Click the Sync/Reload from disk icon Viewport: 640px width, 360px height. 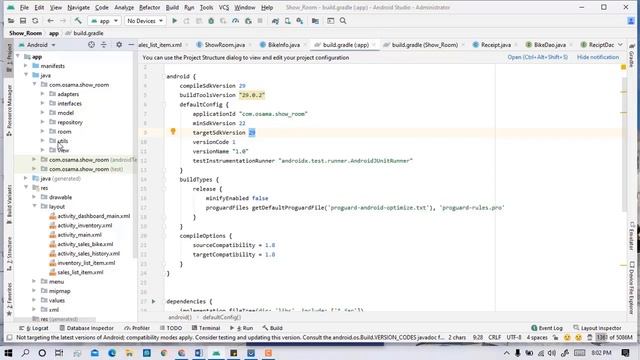click(35, 21)
